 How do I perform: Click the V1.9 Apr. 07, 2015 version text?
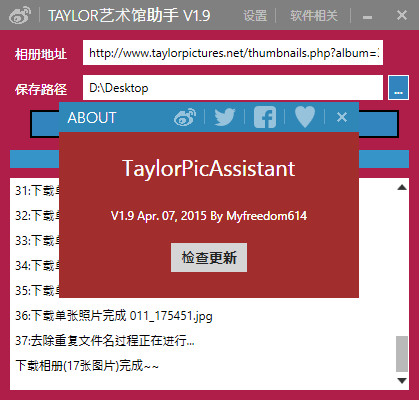click(x=209, y=216)
